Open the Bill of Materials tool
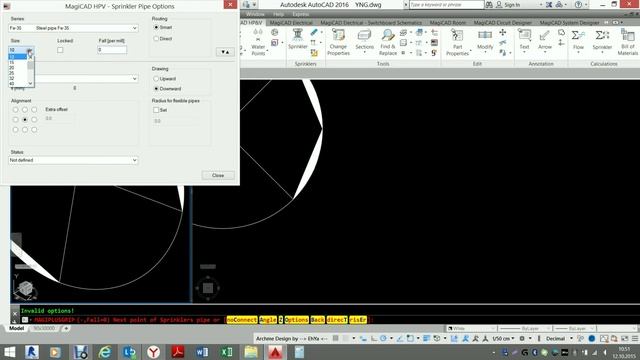 pyautogui.click(x=627, y=42)
